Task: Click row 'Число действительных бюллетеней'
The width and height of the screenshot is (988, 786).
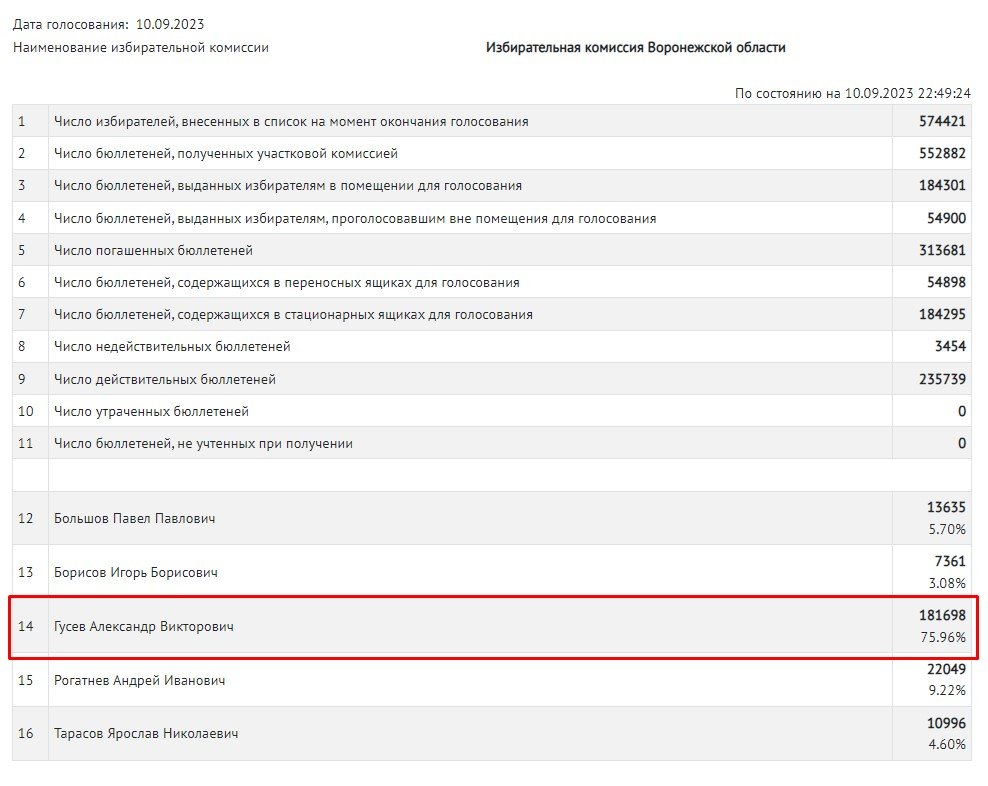Action: (x=491, y=379)
